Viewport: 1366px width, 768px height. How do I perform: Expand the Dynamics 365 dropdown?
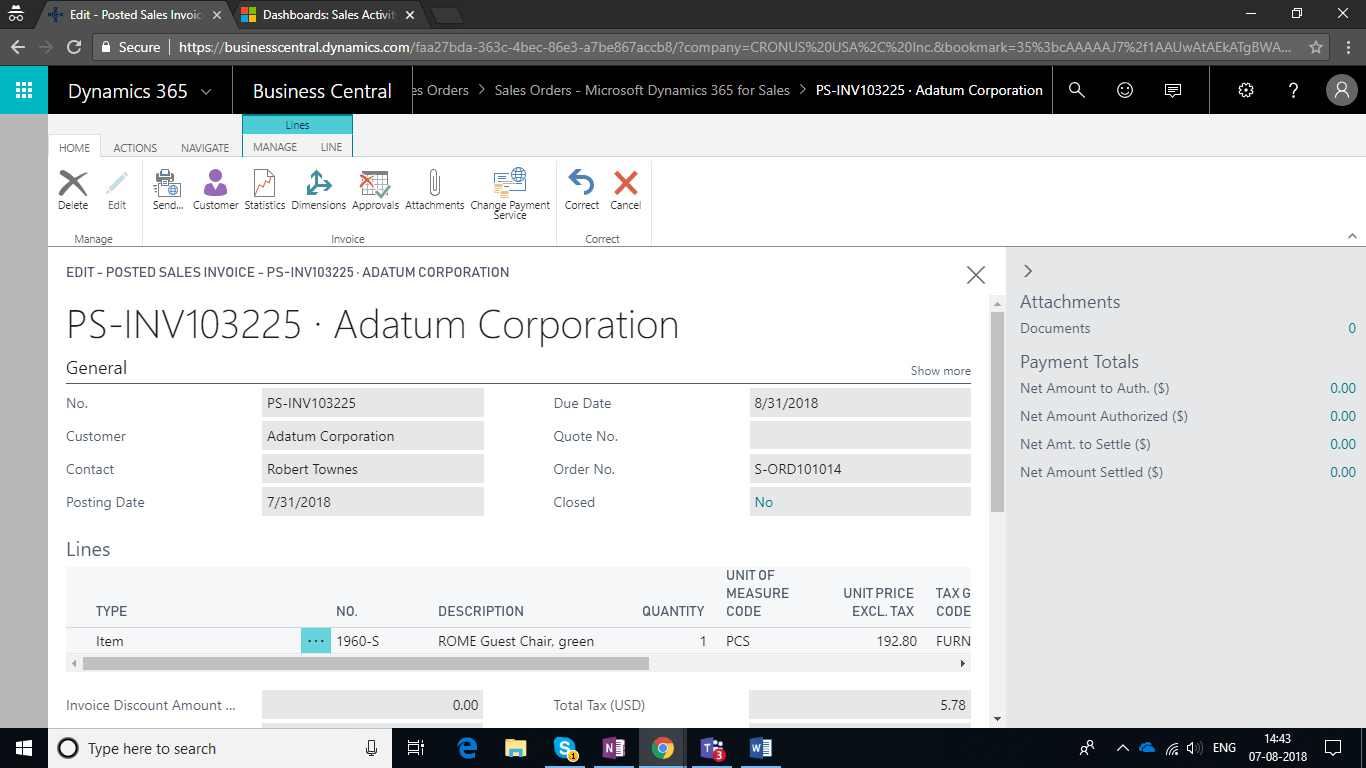(206, 91)
